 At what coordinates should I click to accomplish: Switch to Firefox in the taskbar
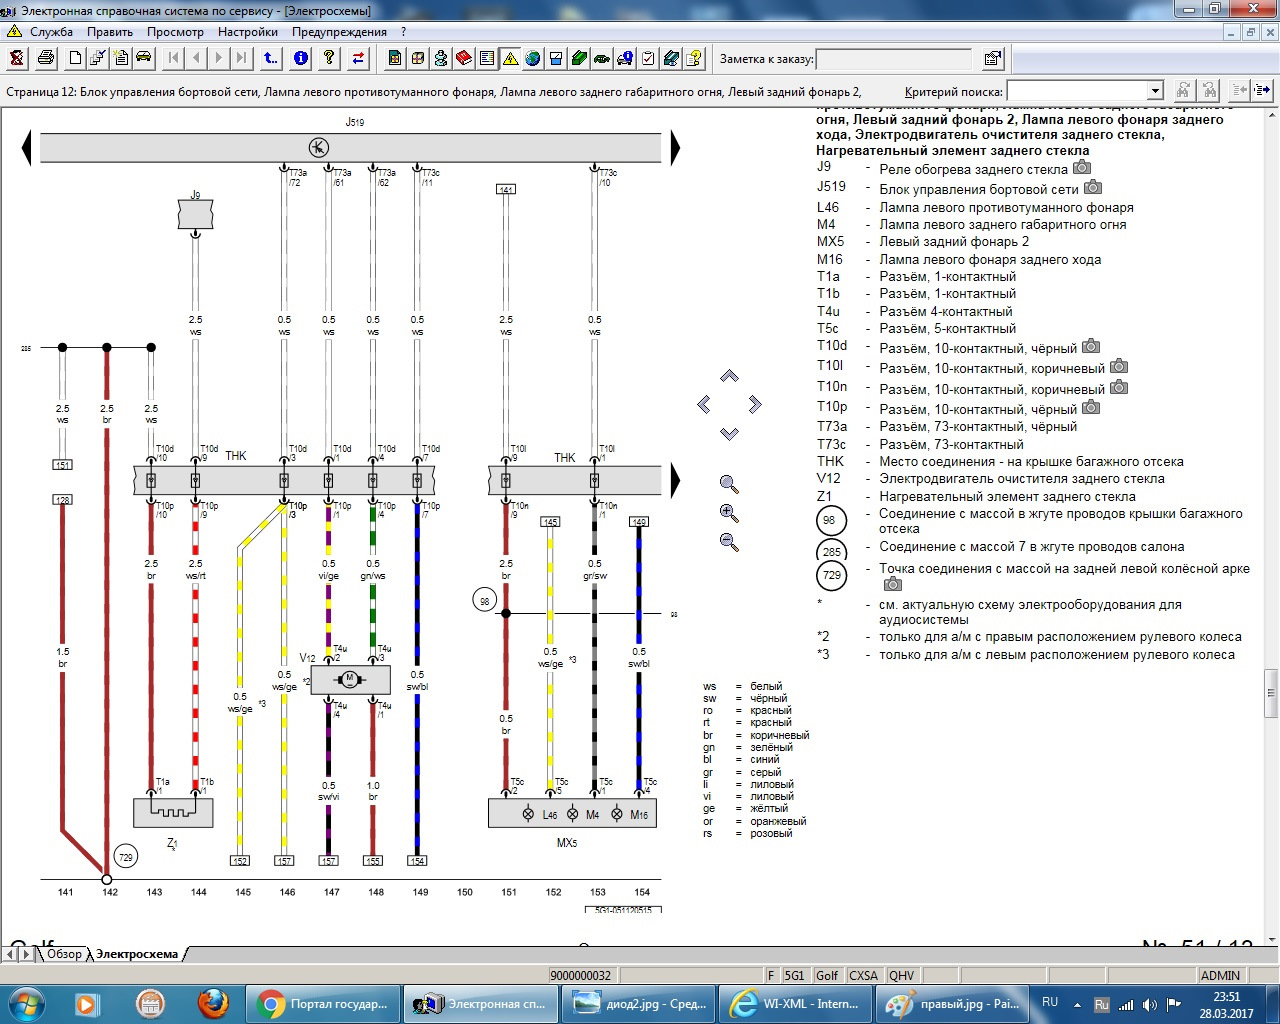pyautogui.click(x=213, y=1003)
